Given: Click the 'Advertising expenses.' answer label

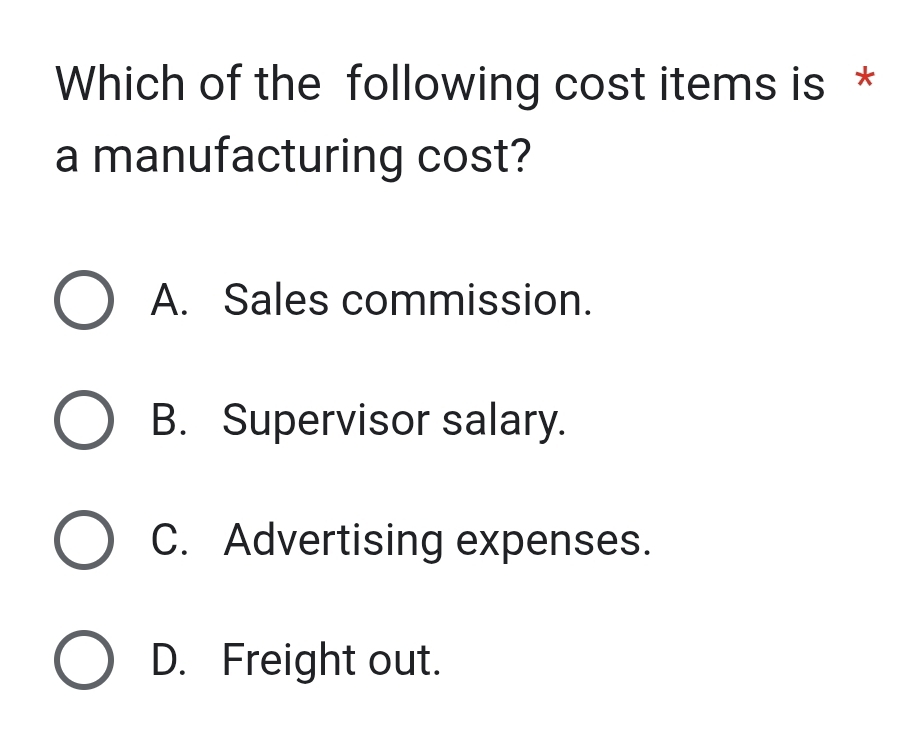Looking at the screenshot, I should 438,540.
